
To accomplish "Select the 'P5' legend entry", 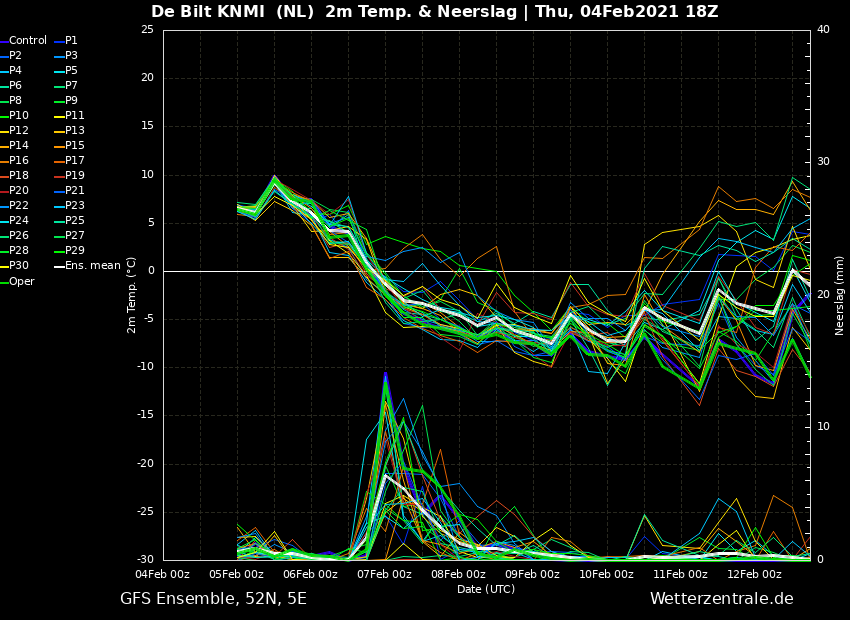I will [66, 70].
